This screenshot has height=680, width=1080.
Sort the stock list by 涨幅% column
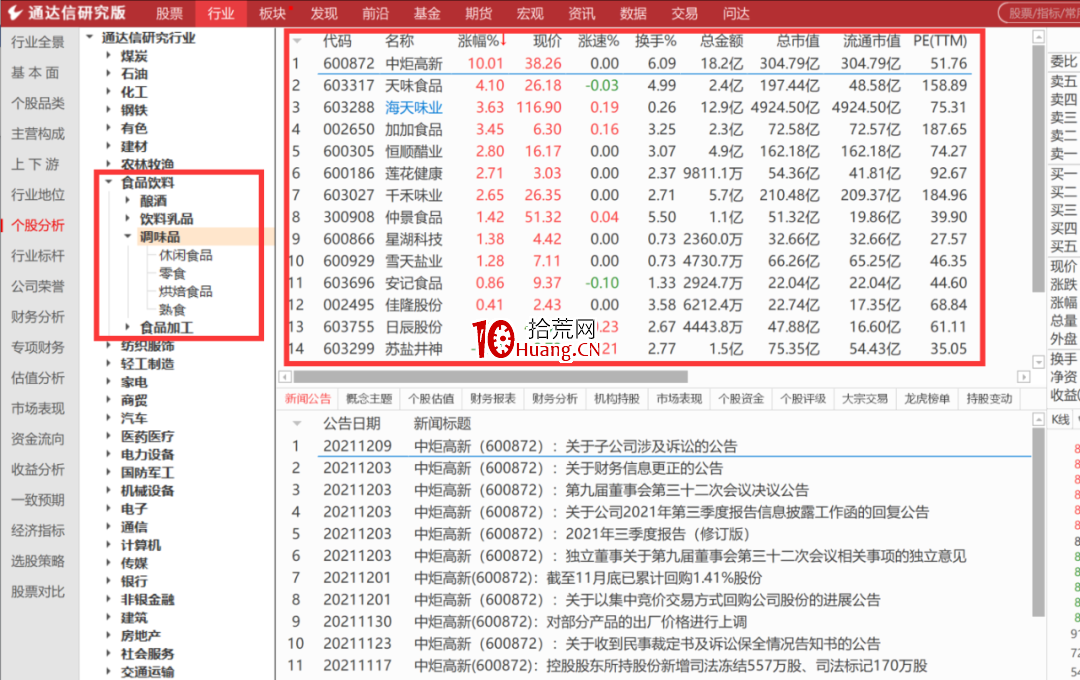pos(481,41)
